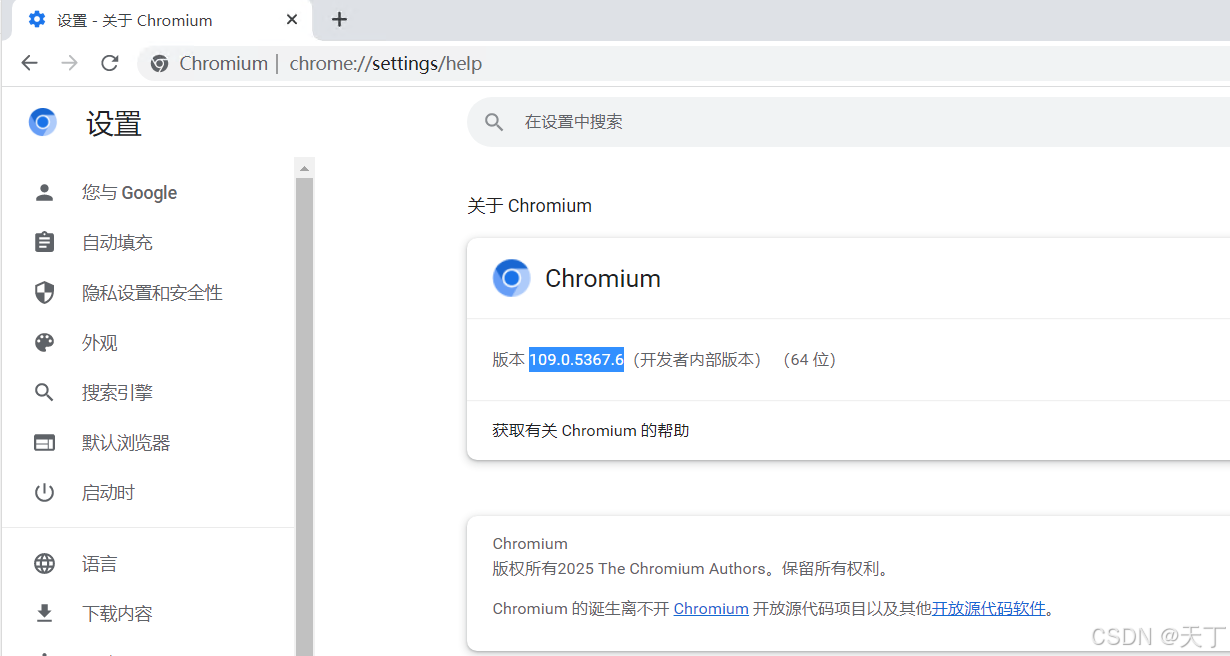
Task: Reload the page with the refresh icon
Action: (x=110, y=63)
